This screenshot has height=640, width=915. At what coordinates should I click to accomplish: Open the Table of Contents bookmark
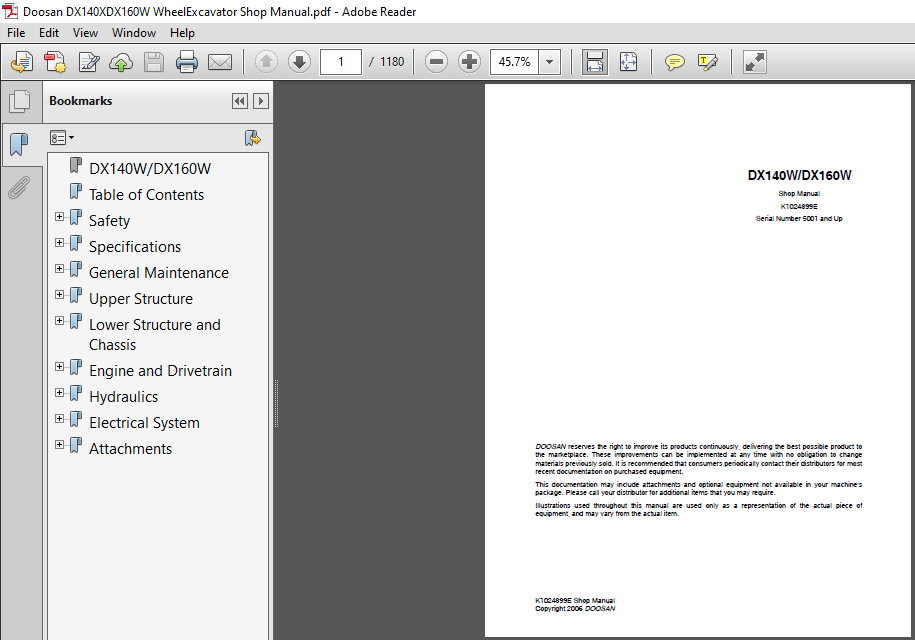(x=146, y=195)
